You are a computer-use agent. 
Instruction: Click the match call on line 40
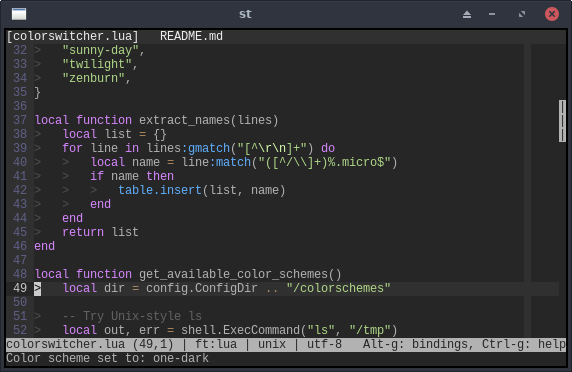(x=233, y=162)
